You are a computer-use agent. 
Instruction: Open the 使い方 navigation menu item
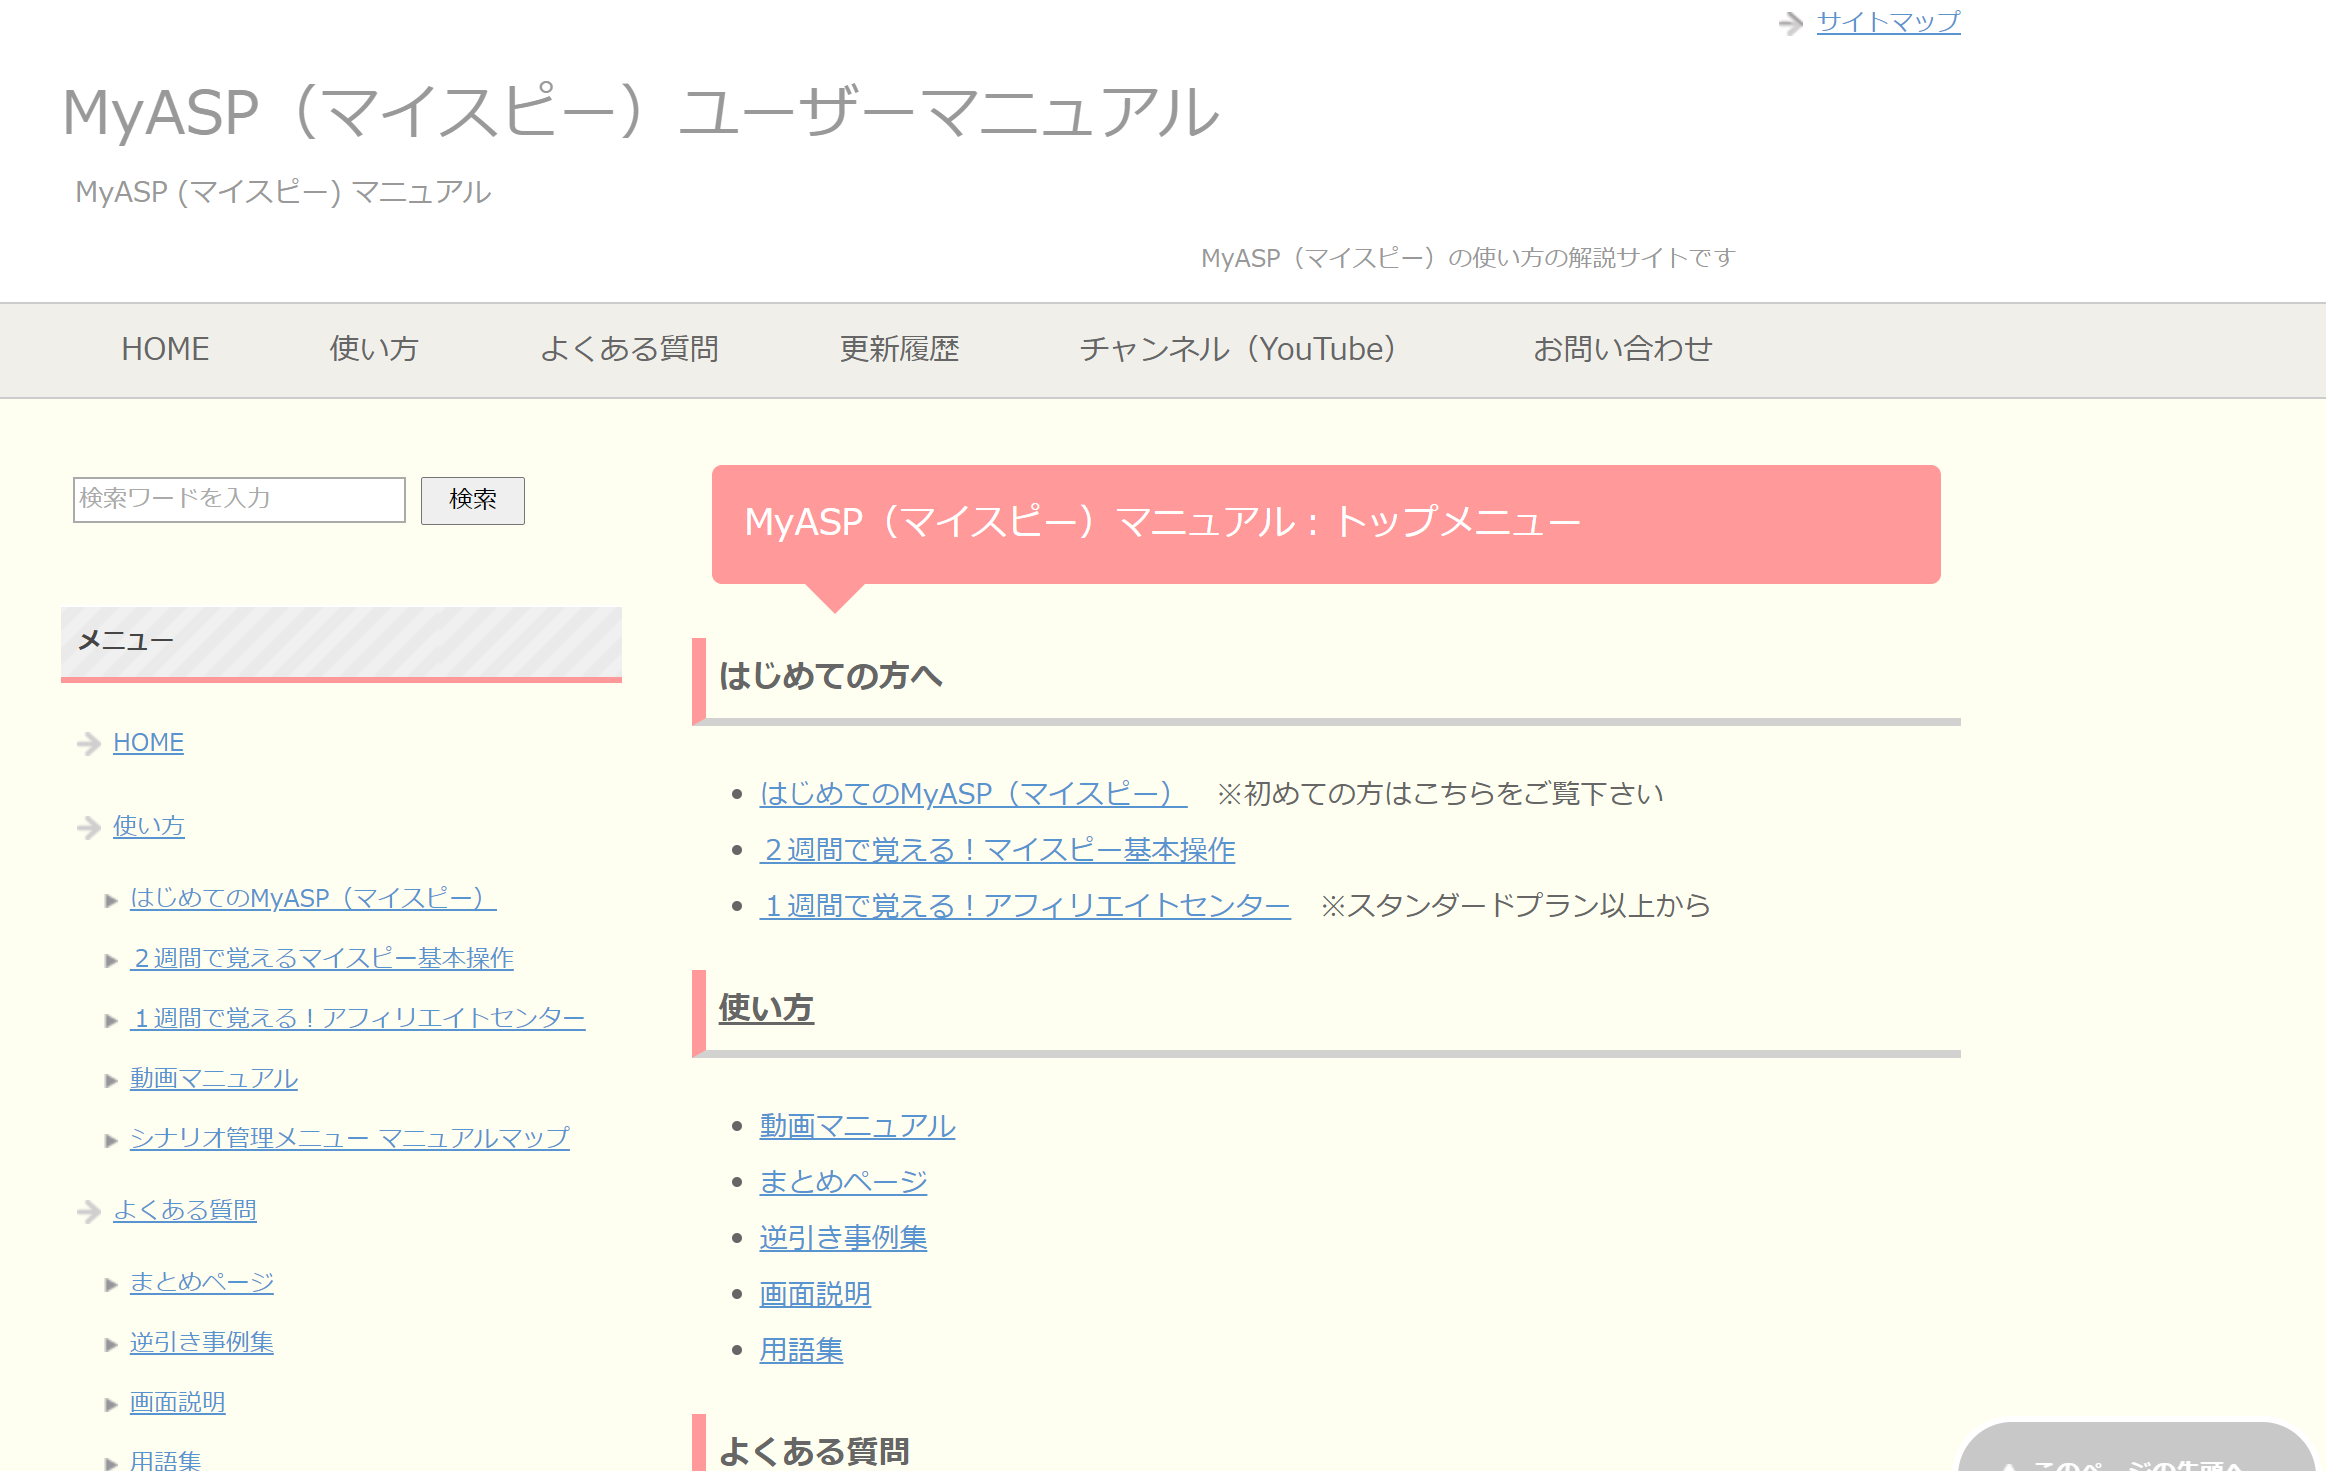pyautogui.click(x=374, y=349)
